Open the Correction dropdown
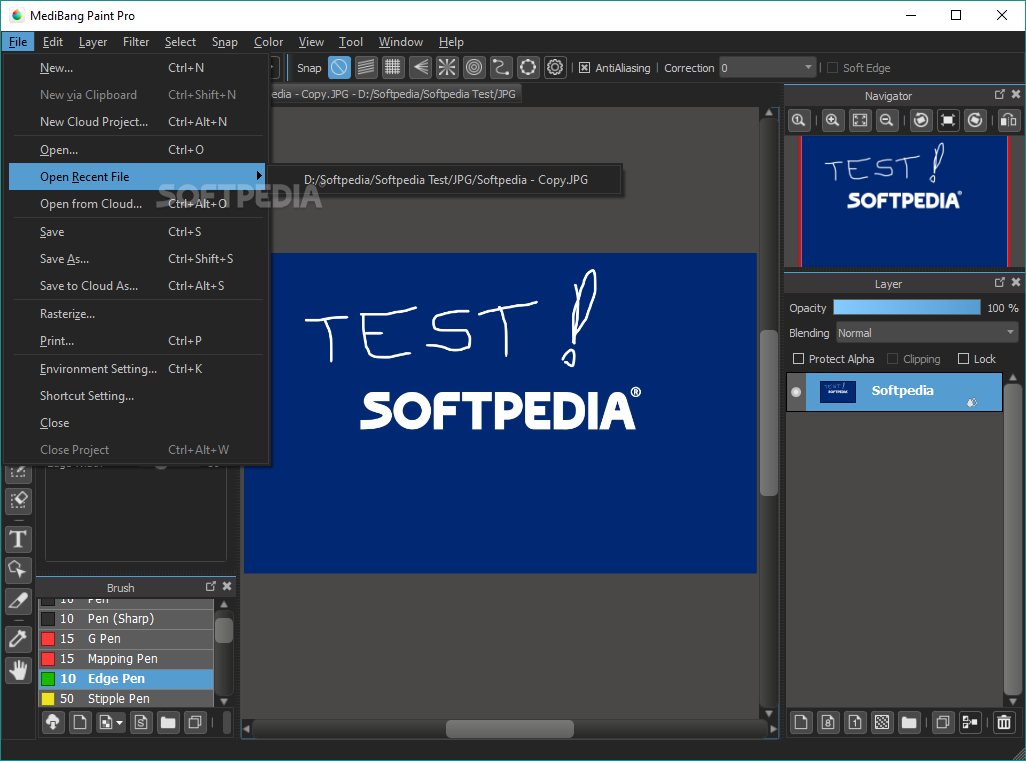 pos(768,67)
